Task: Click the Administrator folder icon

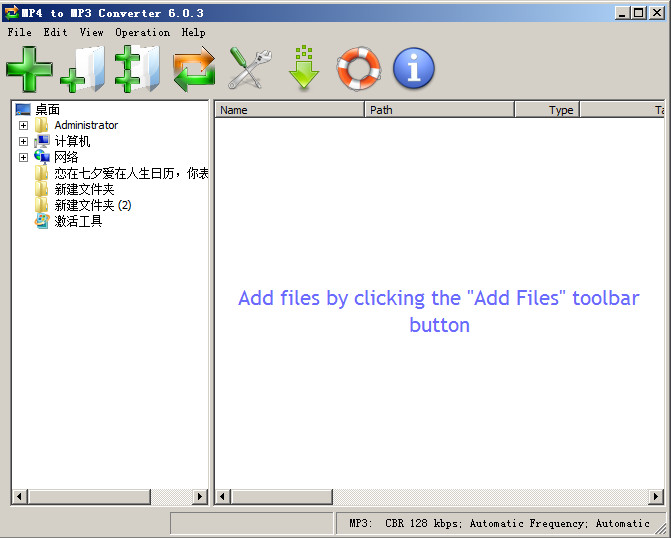Action: point(42,125)
